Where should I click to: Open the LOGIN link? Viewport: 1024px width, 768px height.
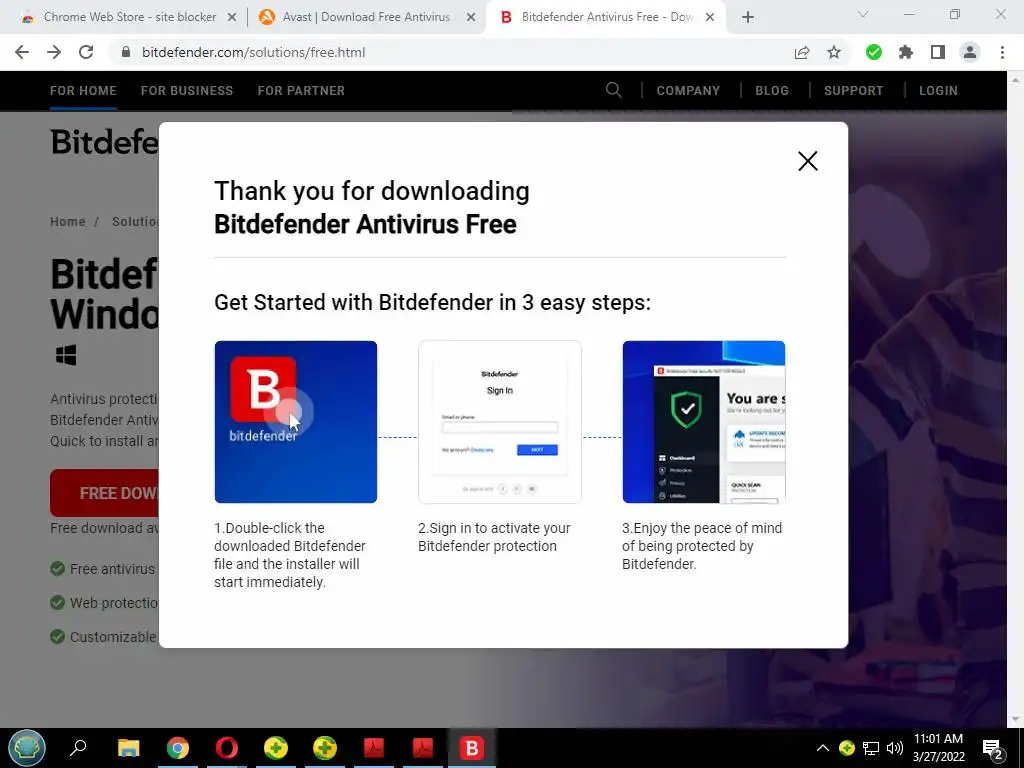click(938, 91)
